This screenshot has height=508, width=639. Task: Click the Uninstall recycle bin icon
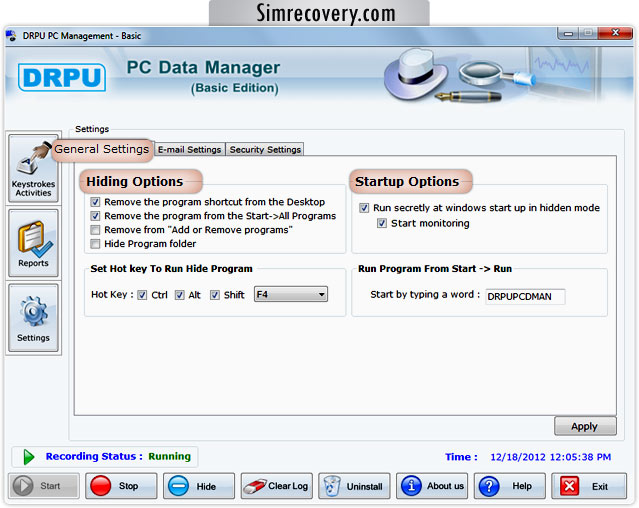(x=332, y=486)
